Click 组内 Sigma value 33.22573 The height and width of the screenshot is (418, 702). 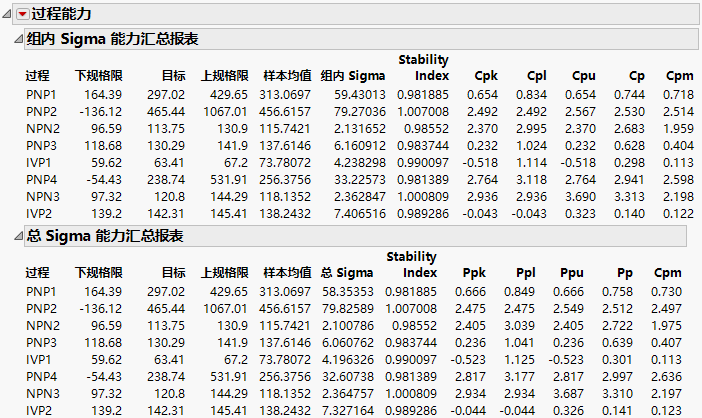tap(360, 180)
